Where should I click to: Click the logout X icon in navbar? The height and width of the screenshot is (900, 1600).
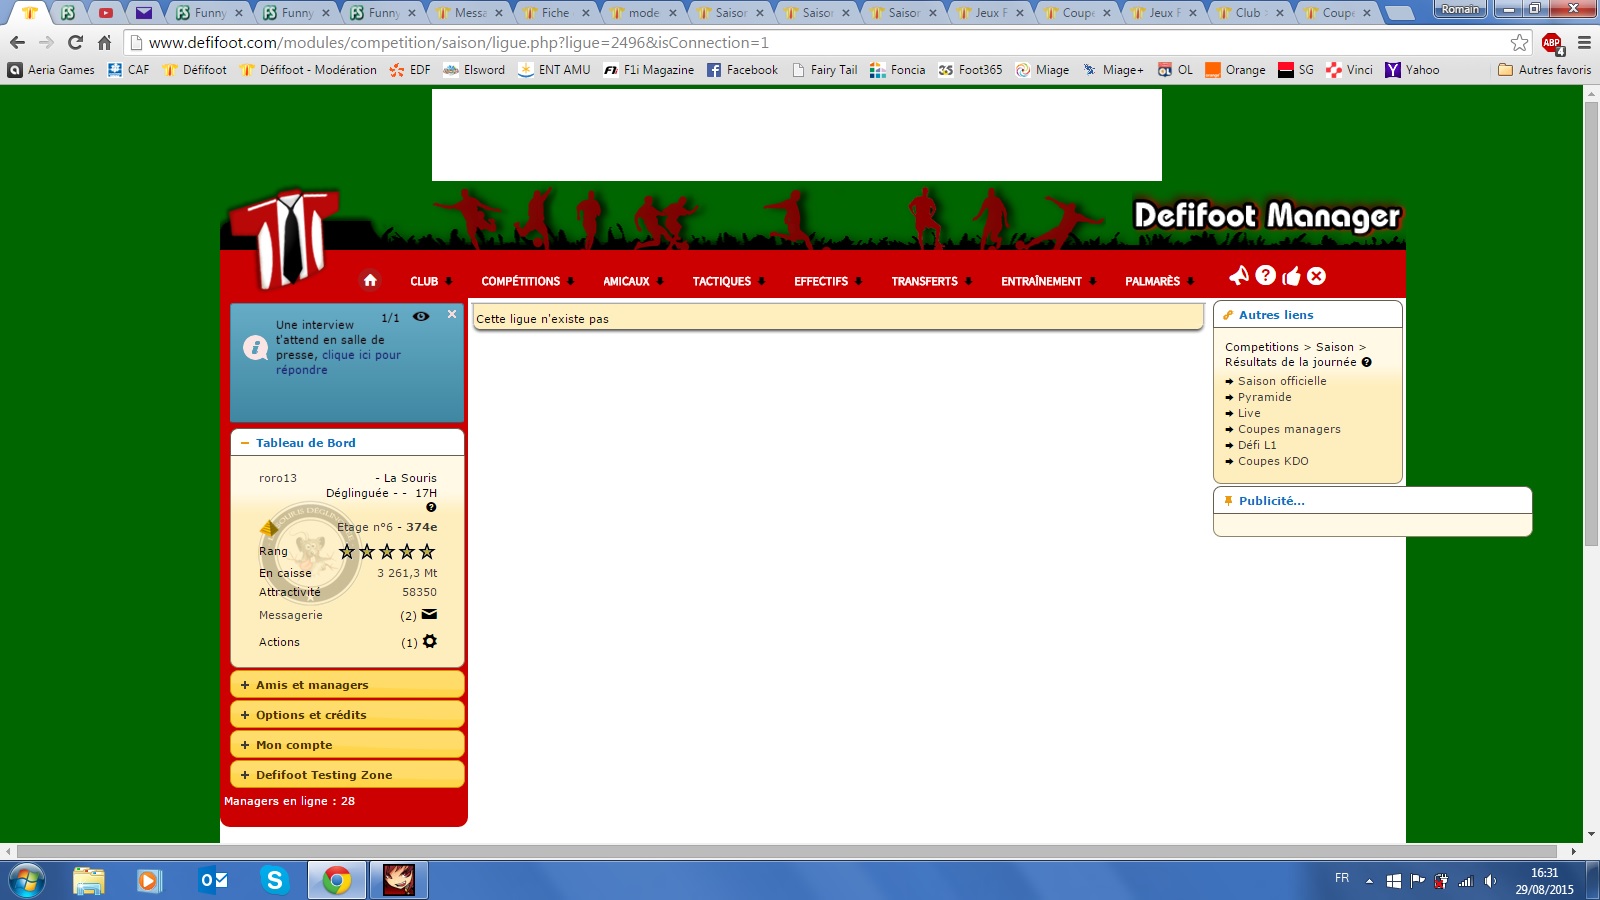[x=1316, y=276]
